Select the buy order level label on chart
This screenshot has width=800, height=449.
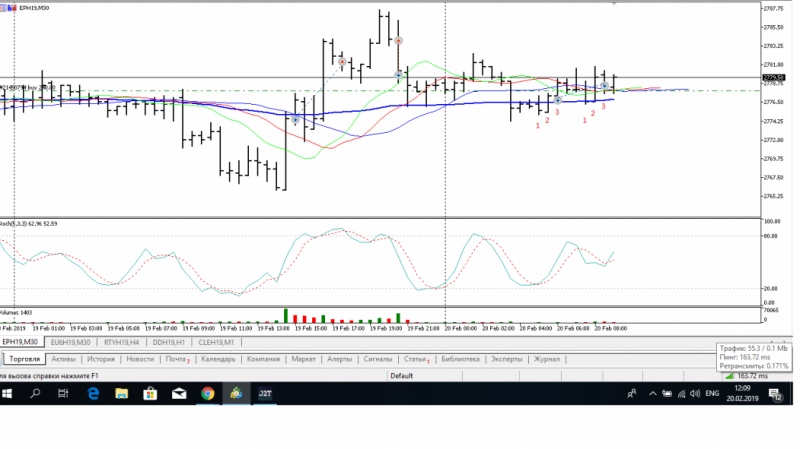coord(28,88)
